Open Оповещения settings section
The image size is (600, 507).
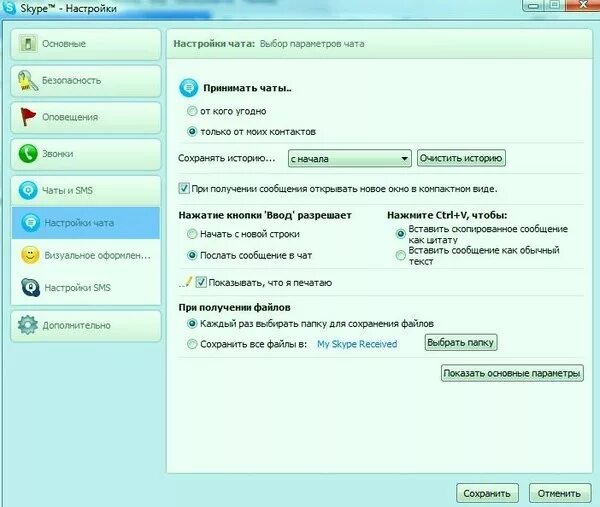86,117
